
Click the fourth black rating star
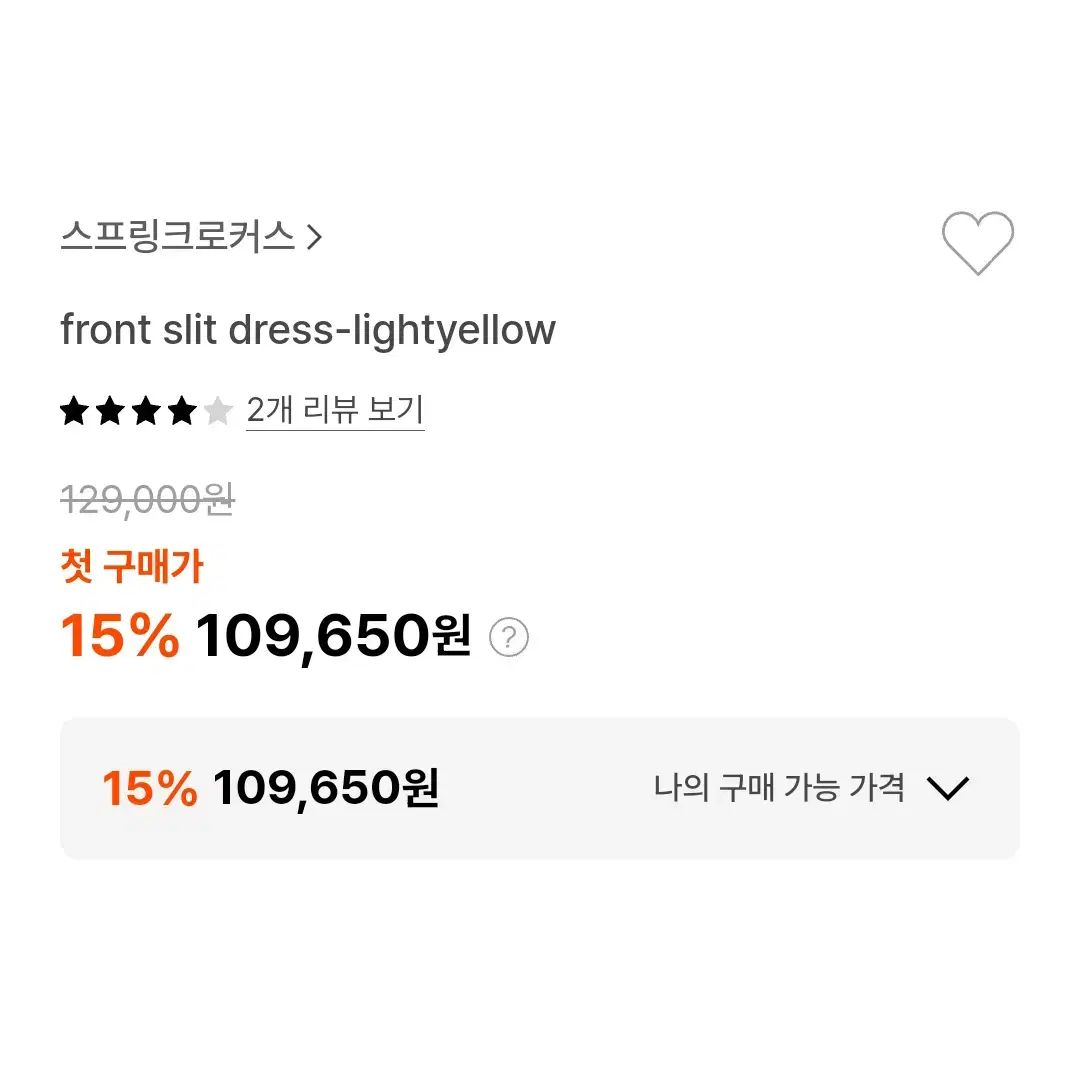click(x=182, y=411)
